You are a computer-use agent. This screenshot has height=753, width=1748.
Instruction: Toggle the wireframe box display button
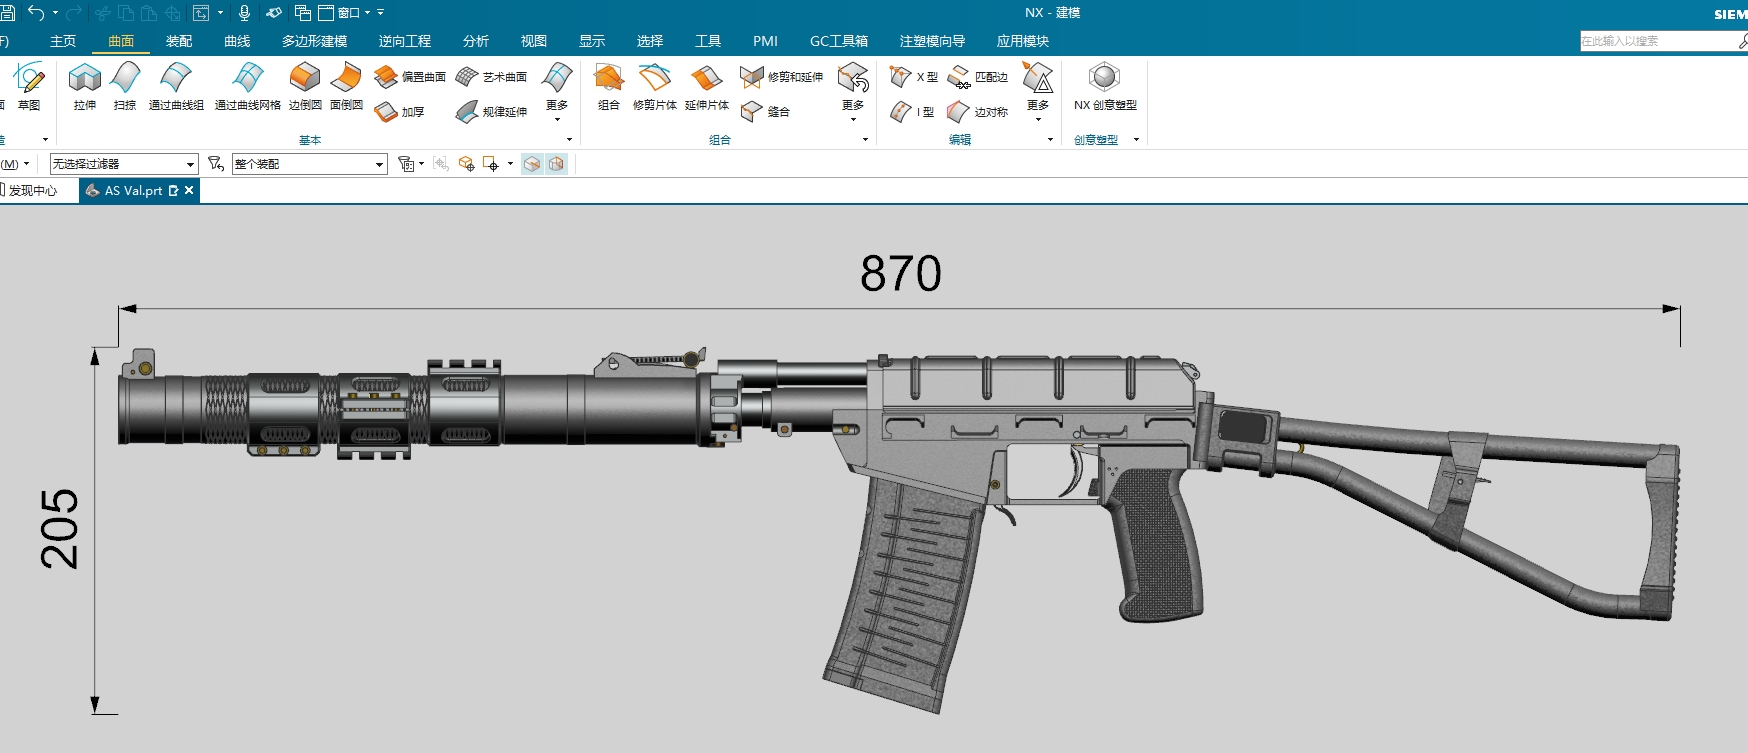556,164
